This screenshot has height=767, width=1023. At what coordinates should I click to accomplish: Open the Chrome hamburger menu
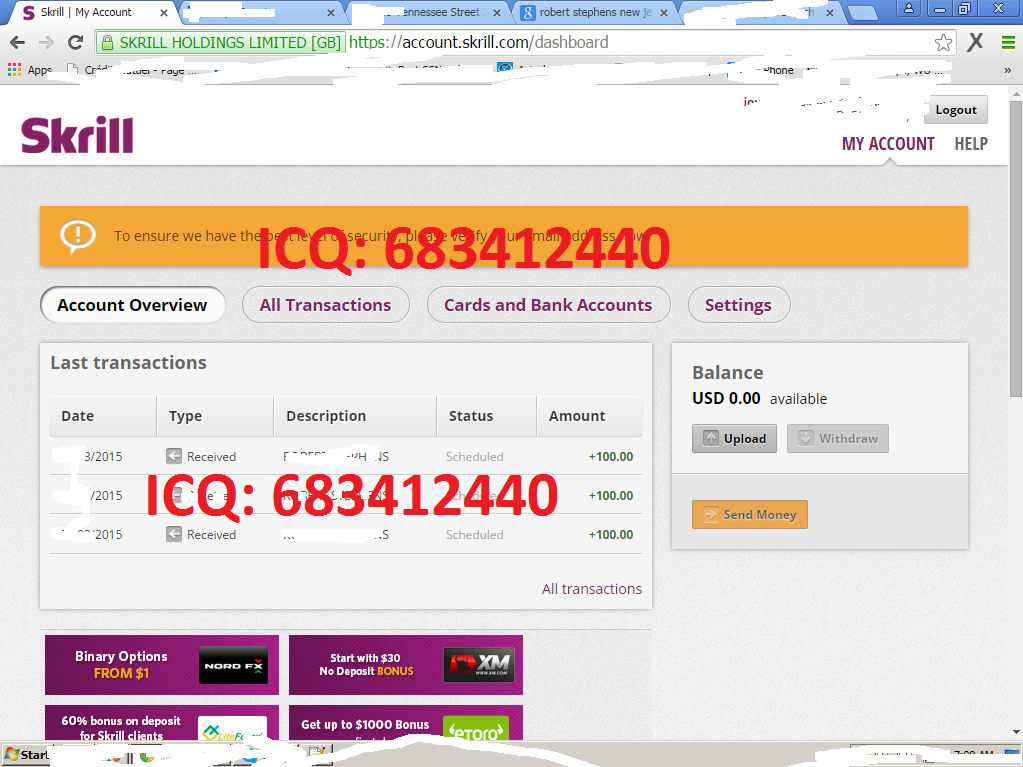(1007, 43)
